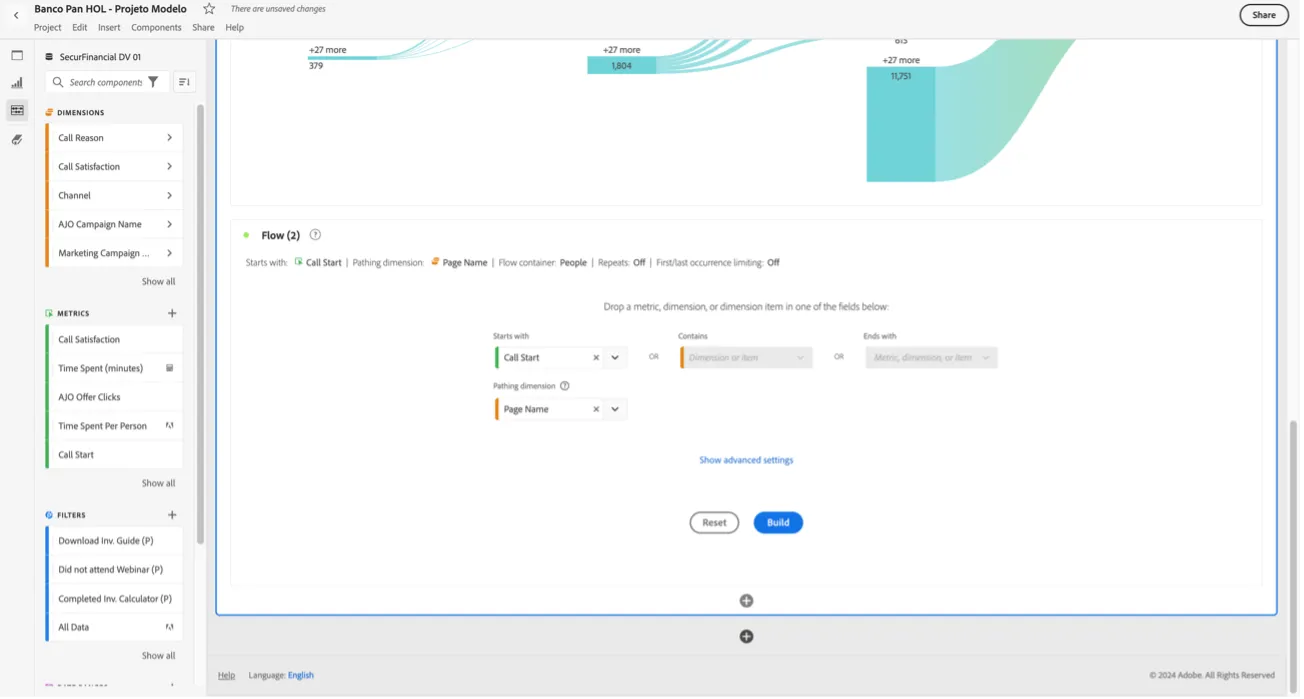Click the filter funnel icon in component search

click(153, 82)
